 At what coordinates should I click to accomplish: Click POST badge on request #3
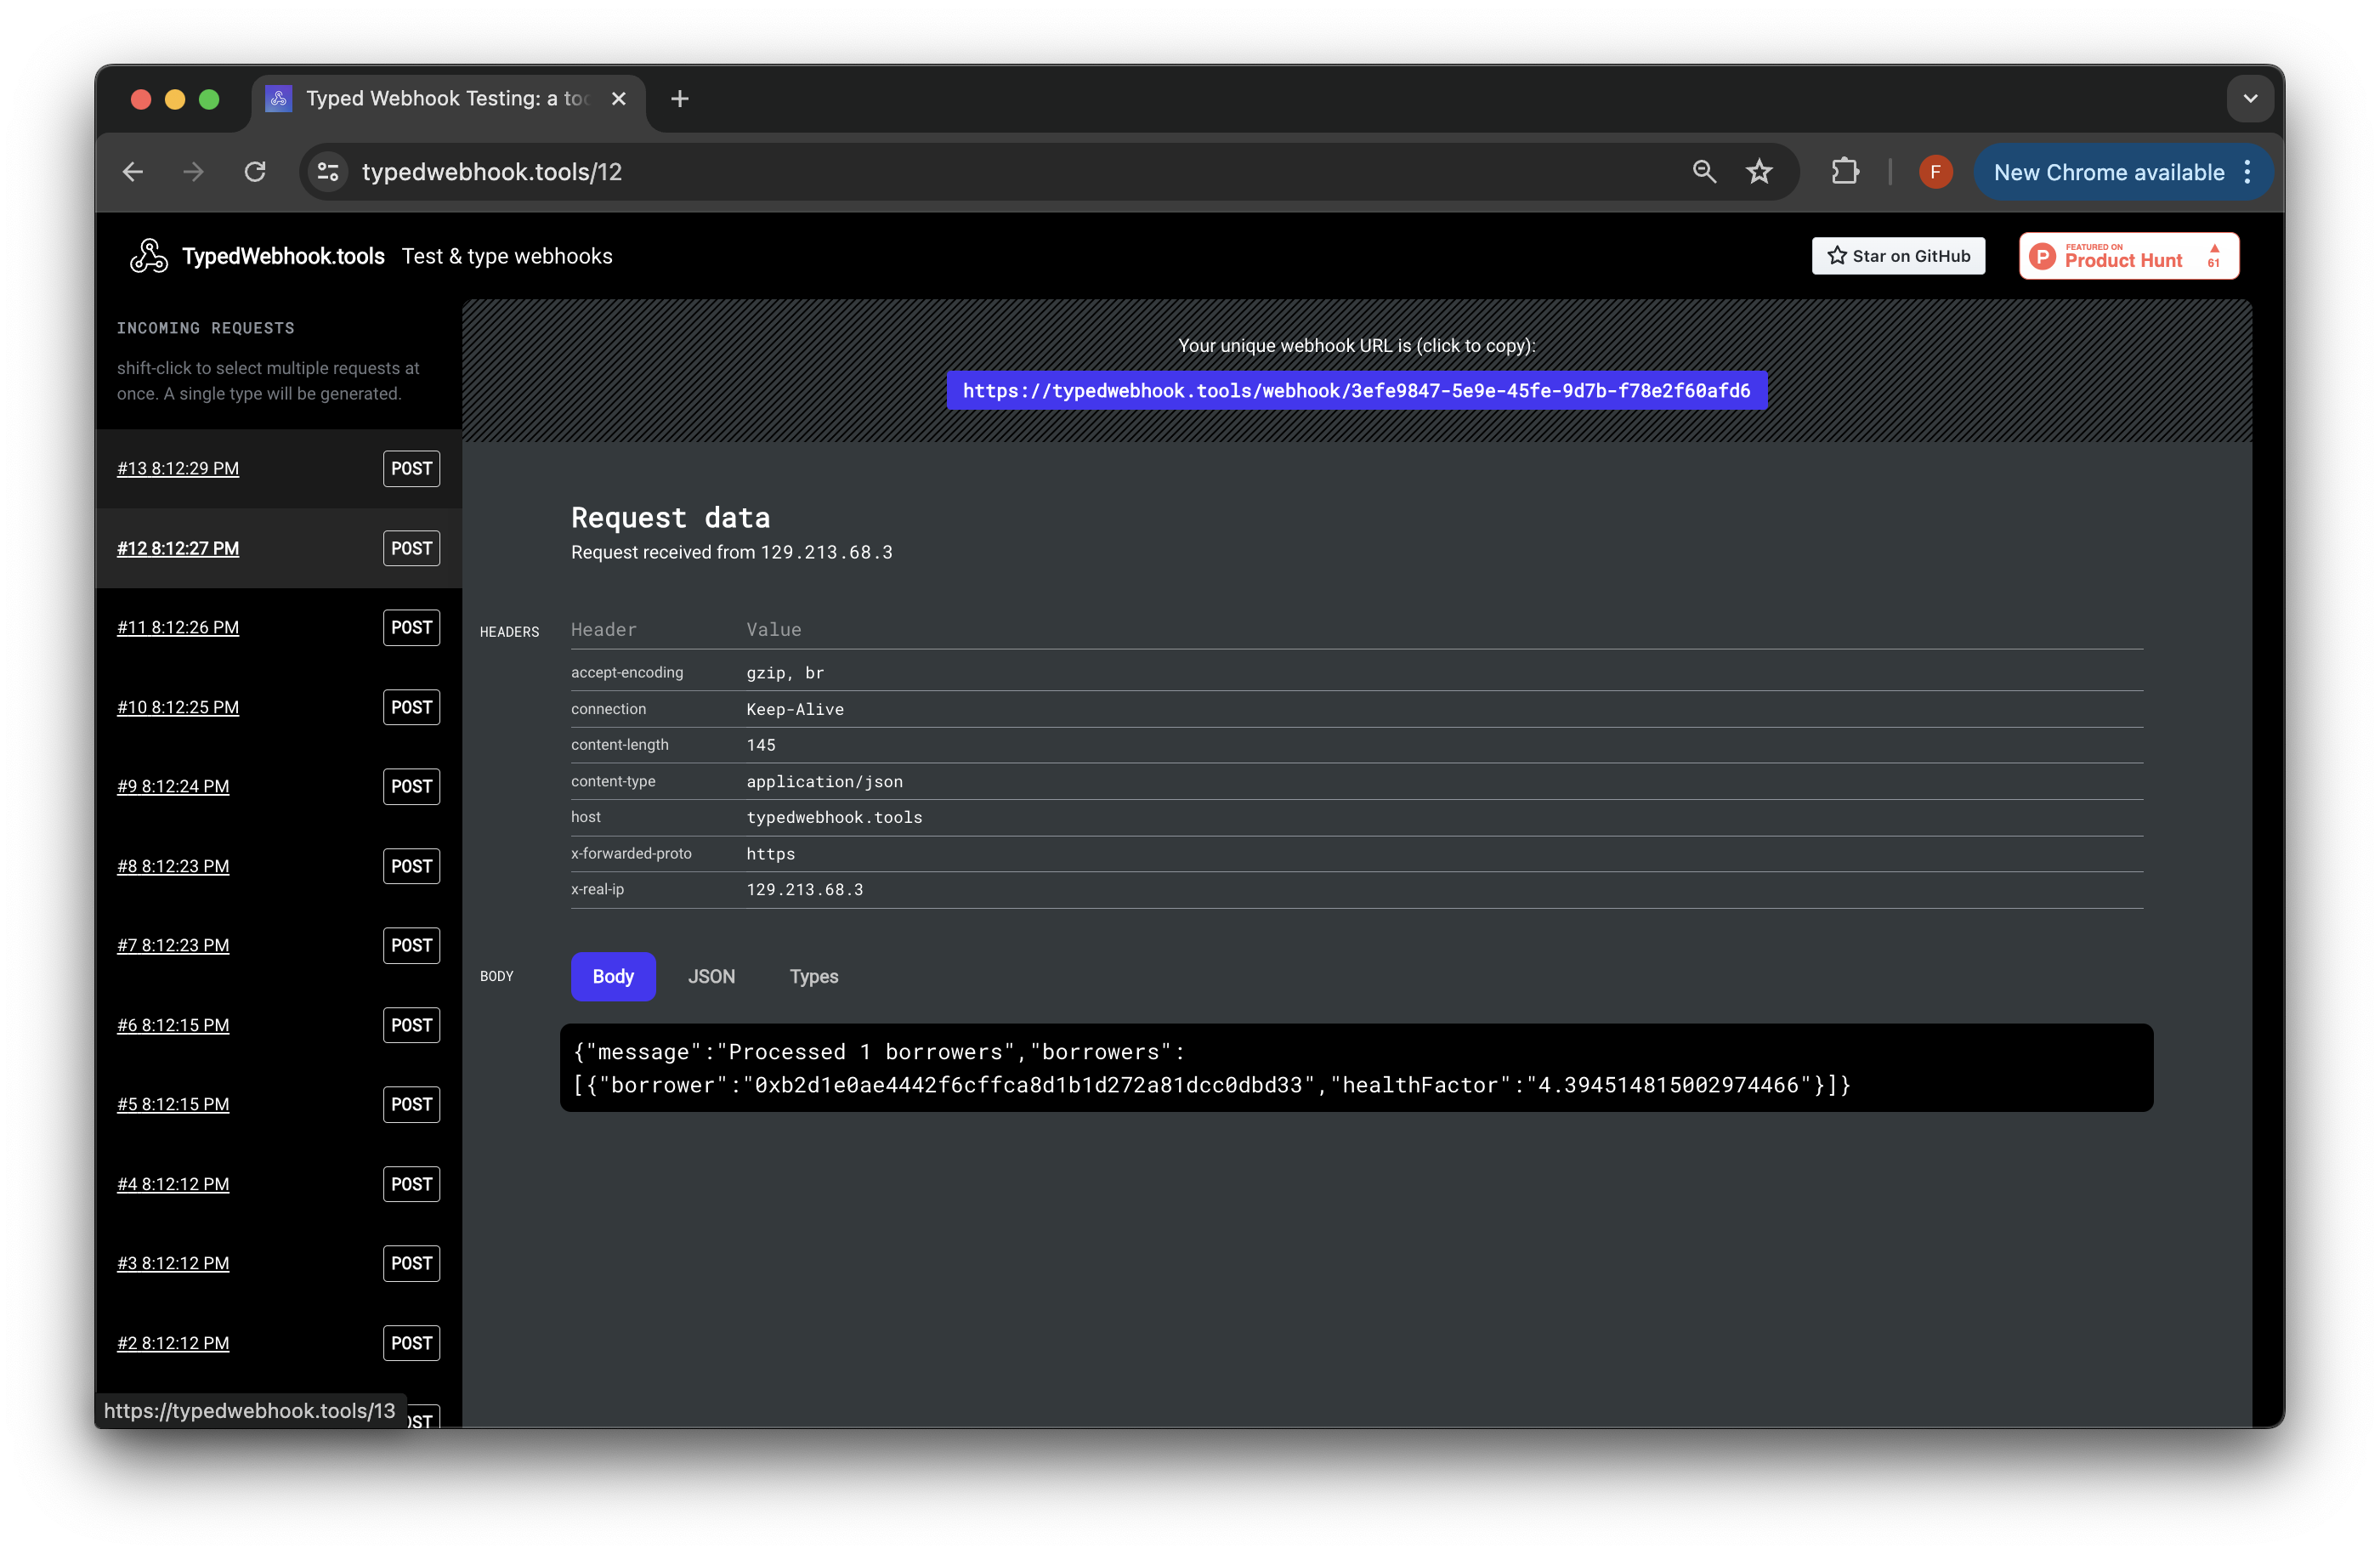pos(411,1263)
